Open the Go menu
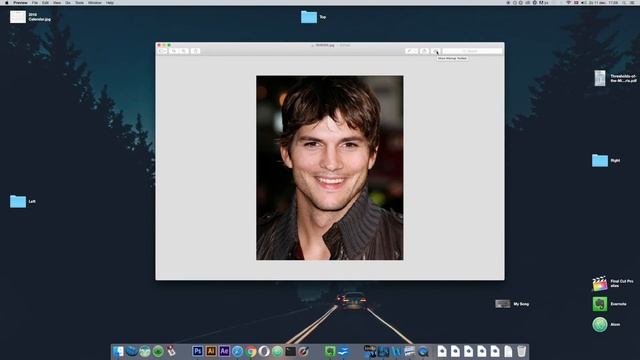This screenshot has height=360, width=640. 68,2
